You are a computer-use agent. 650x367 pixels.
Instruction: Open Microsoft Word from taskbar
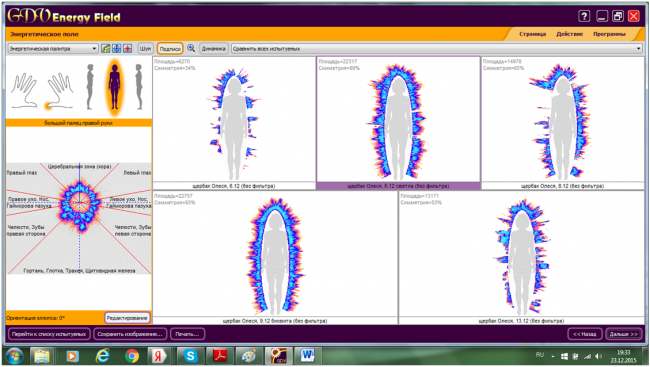tap(308, 356)
